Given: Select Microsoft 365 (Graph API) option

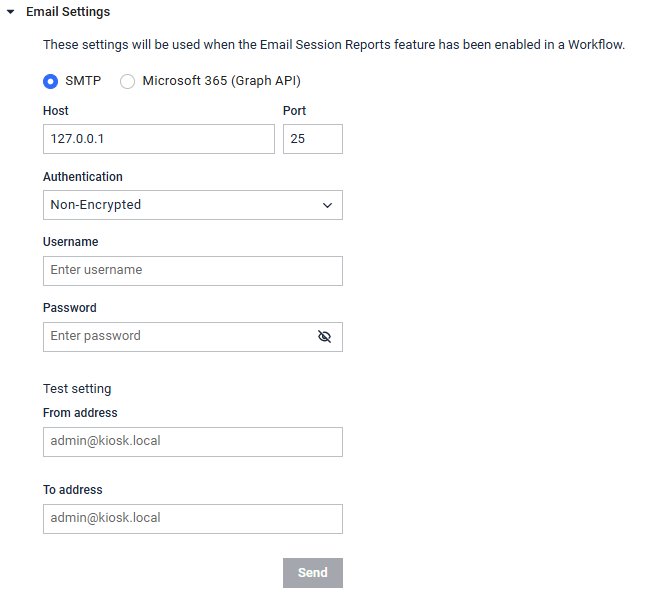Looking at the screenshot, I should 127,81.
